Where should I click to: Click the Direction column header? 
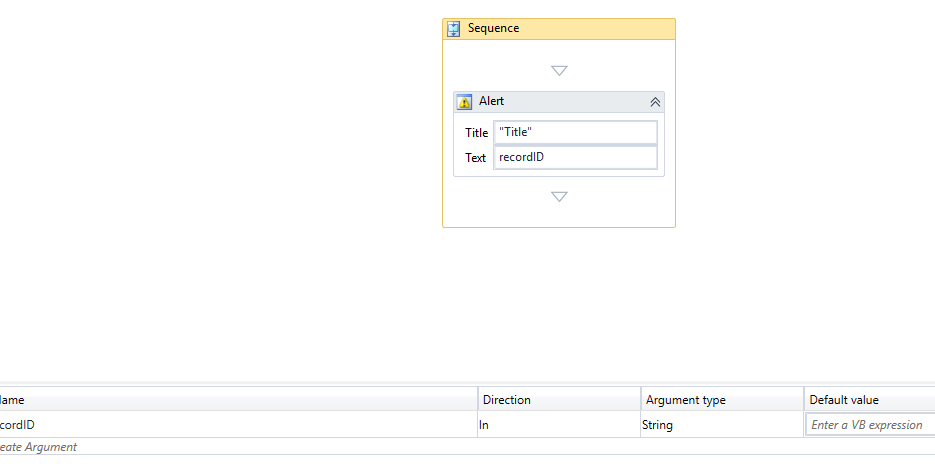[559, 400]
